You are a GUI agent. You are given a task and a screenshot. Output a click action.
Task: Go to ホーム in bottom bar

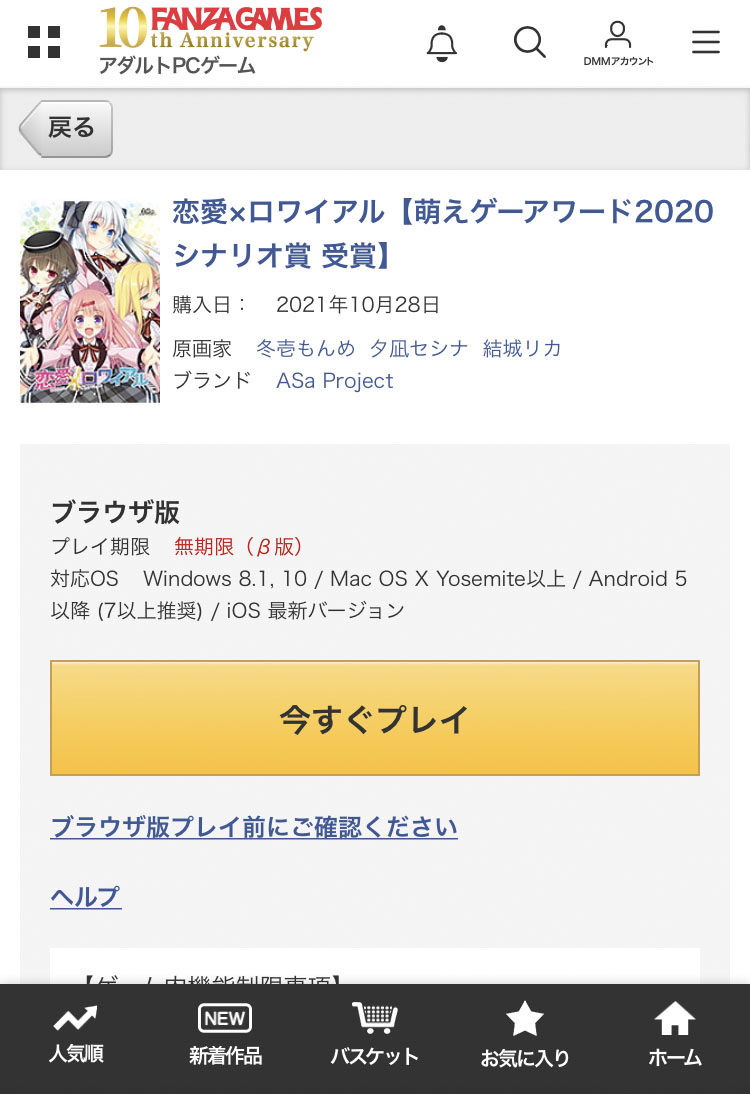674,1036
